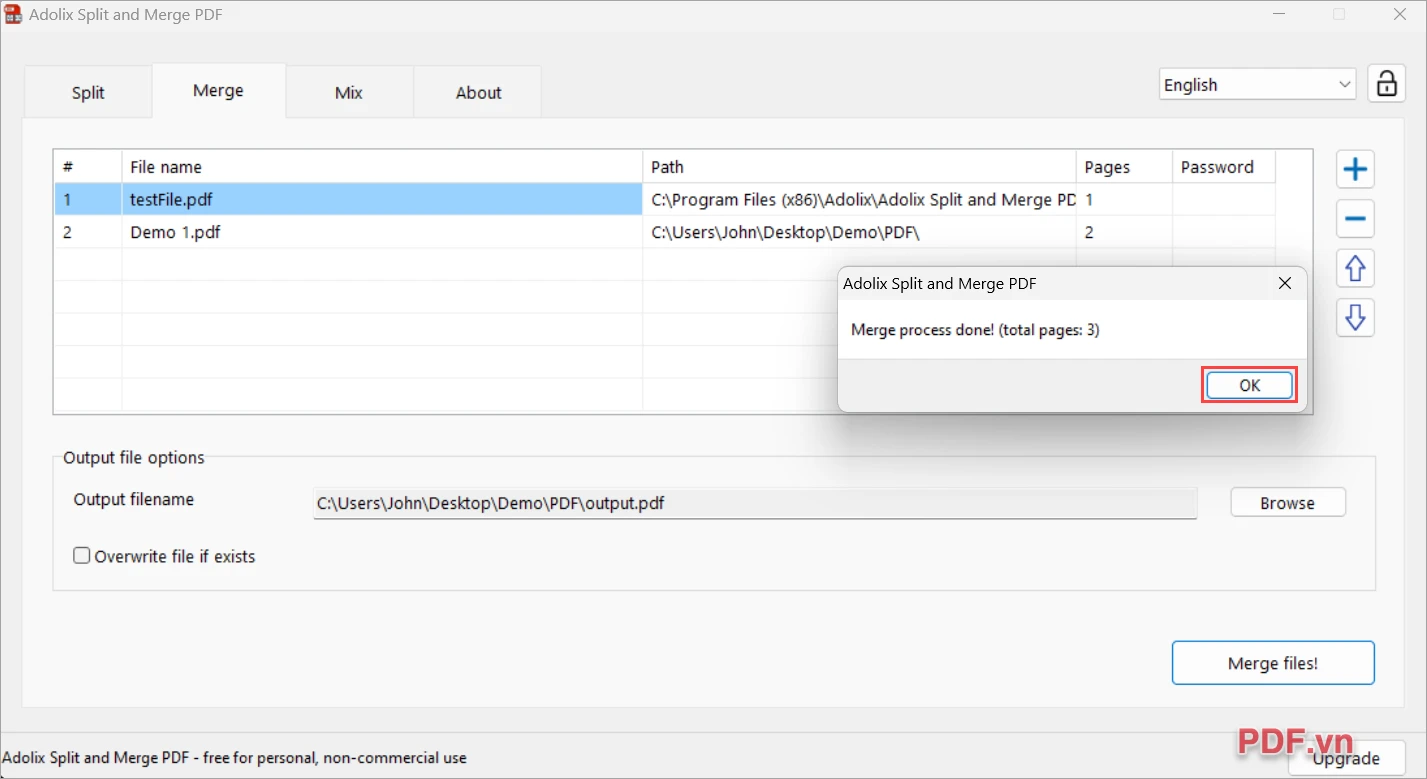1427x779 pixels.
Task: Go to the About tab
Action: click(x=478, y=93)
